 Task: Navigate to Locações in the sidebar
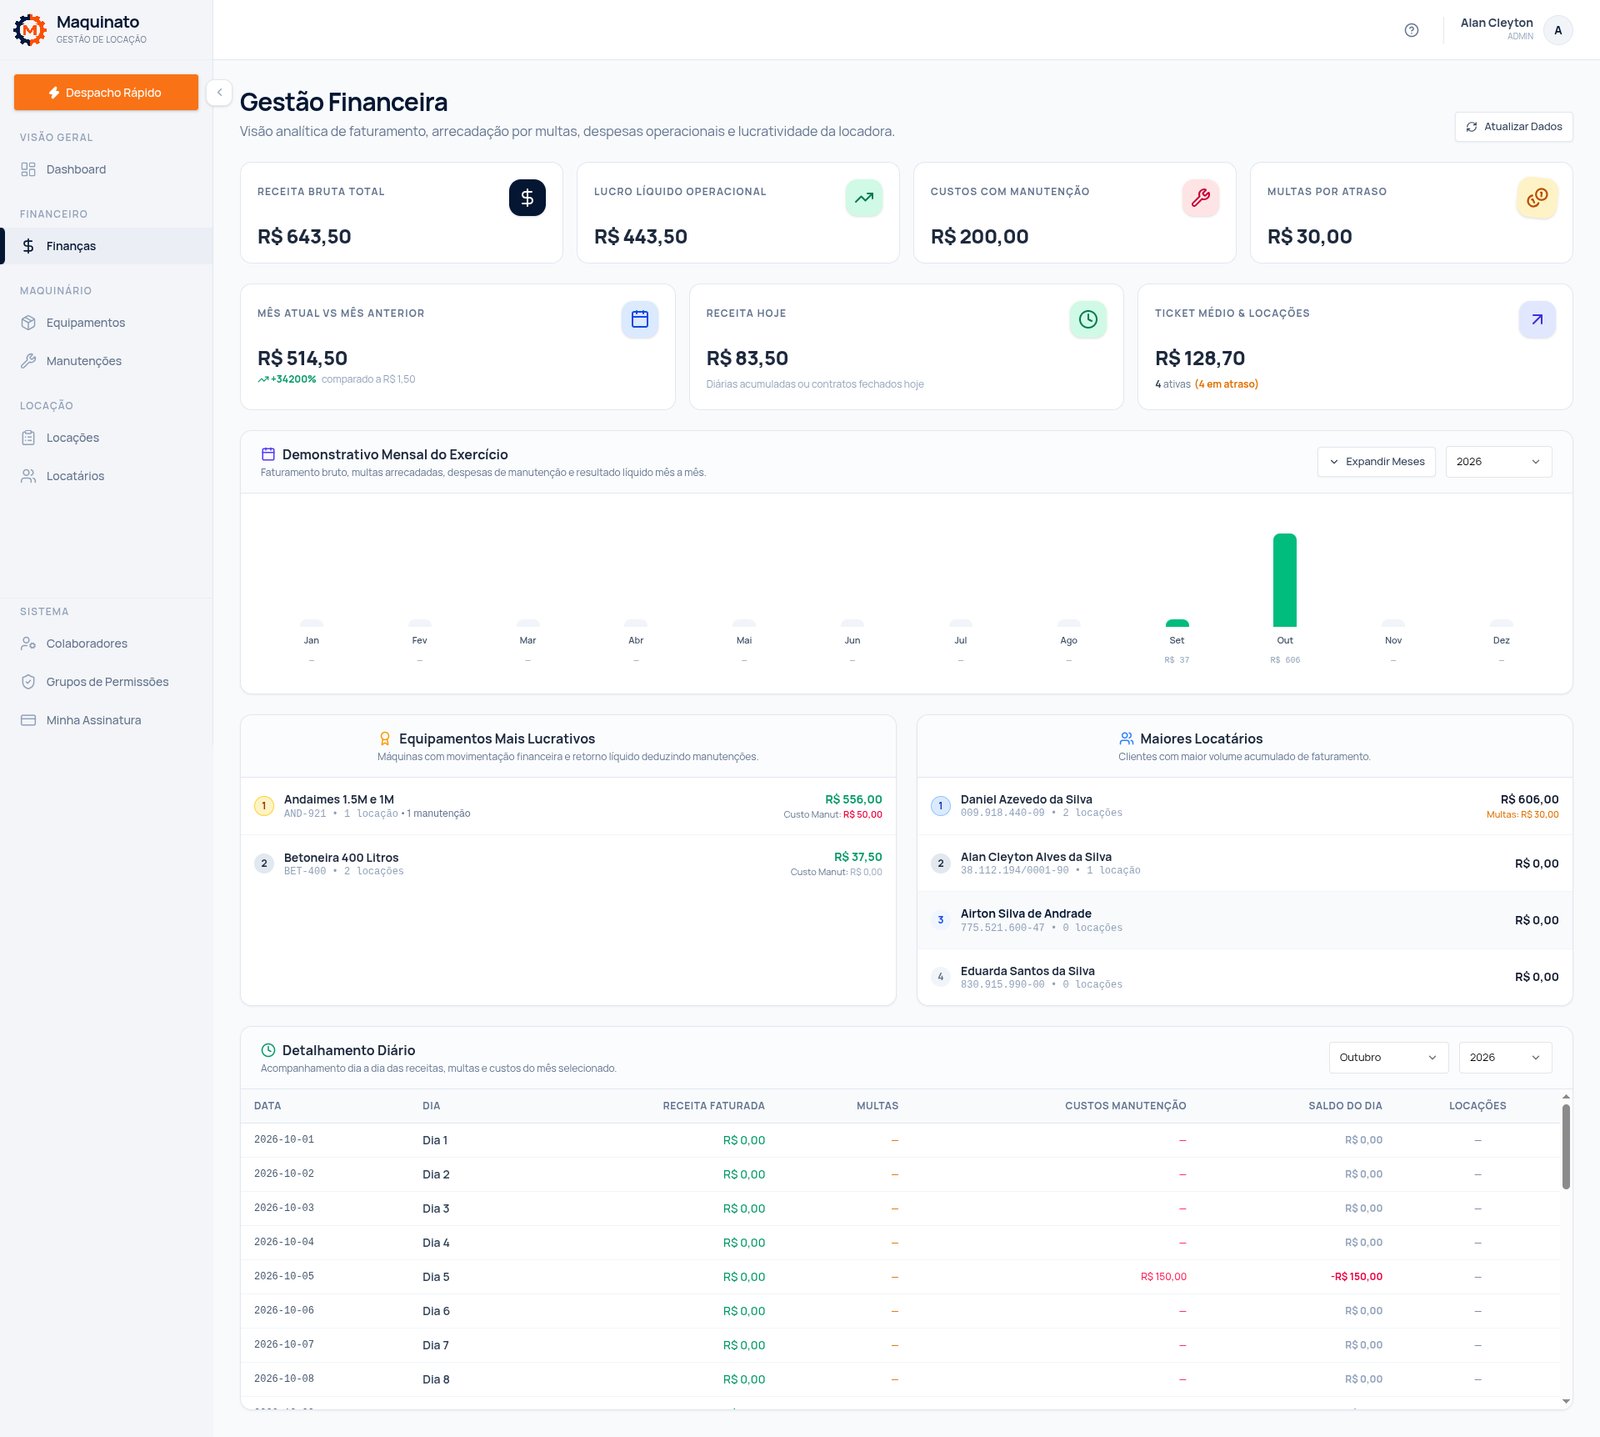click(x=106, y=438)
